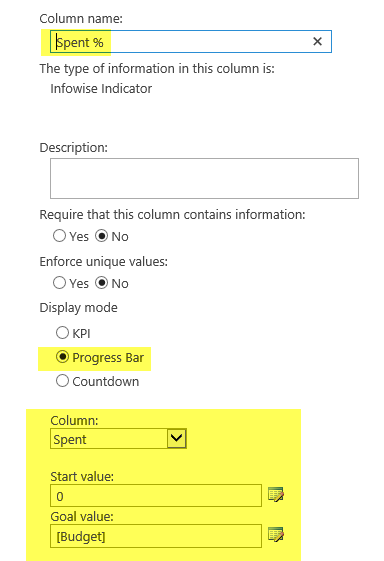Click the Infowise Indicator type text
The image size is (384, 561).
click(101, 89)
